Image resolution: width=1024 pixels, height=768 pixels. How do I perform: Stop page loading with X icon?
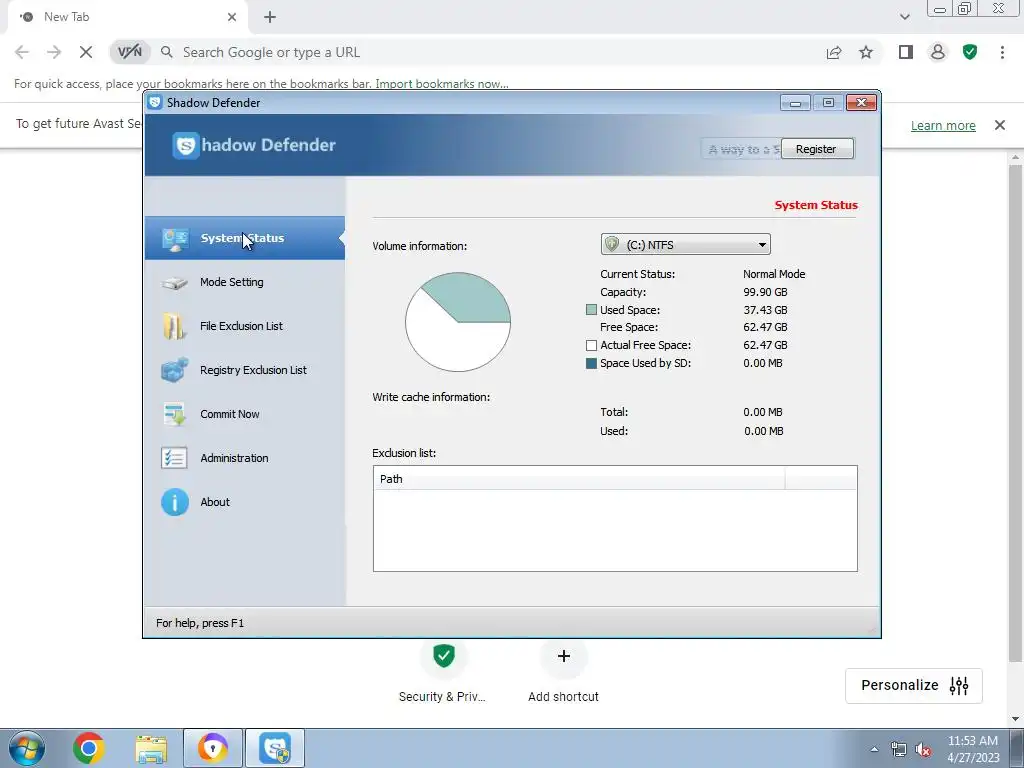(x=86, y=52)
